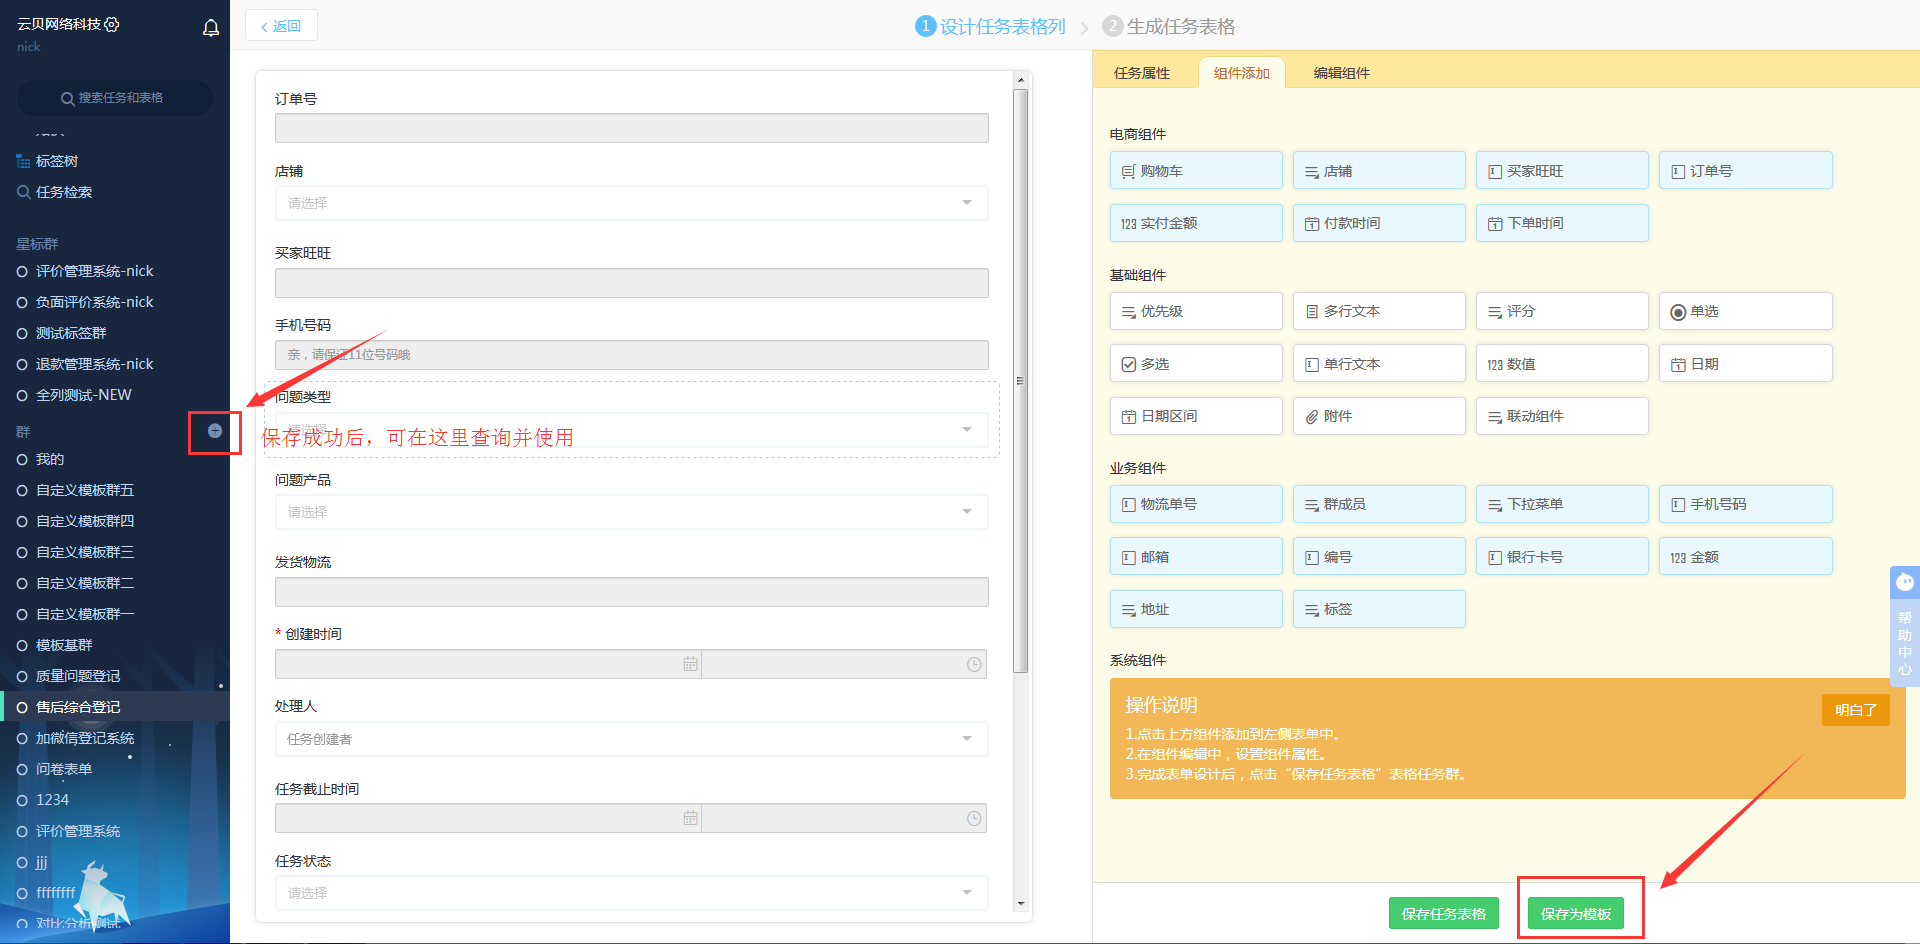
Task: Click the 搜索任务和表格 search field
Action: pyautogui.click(x=115, y=98)
